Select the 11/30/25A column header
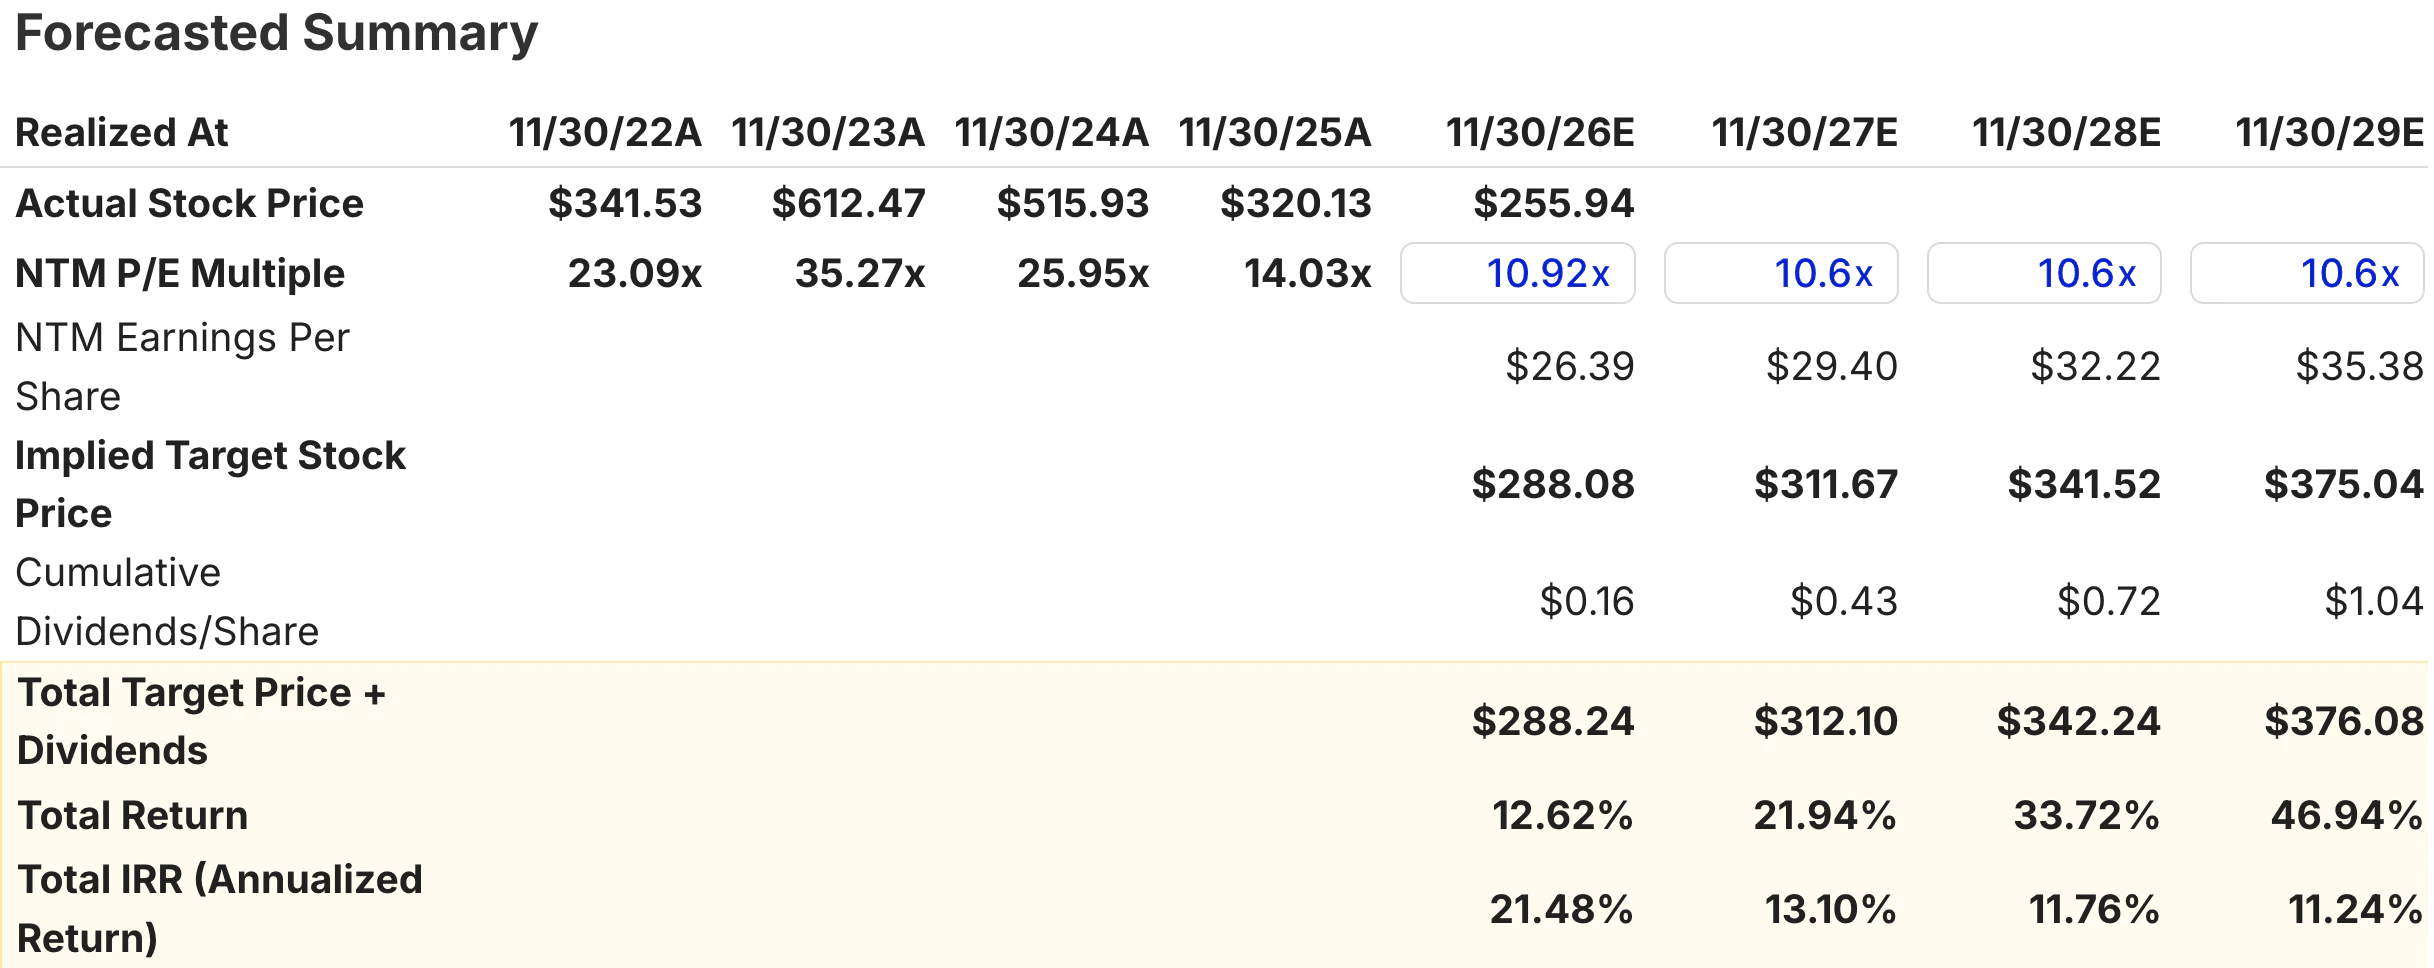The height and width of the screenshot is (968, 2434). [1275, 132]
